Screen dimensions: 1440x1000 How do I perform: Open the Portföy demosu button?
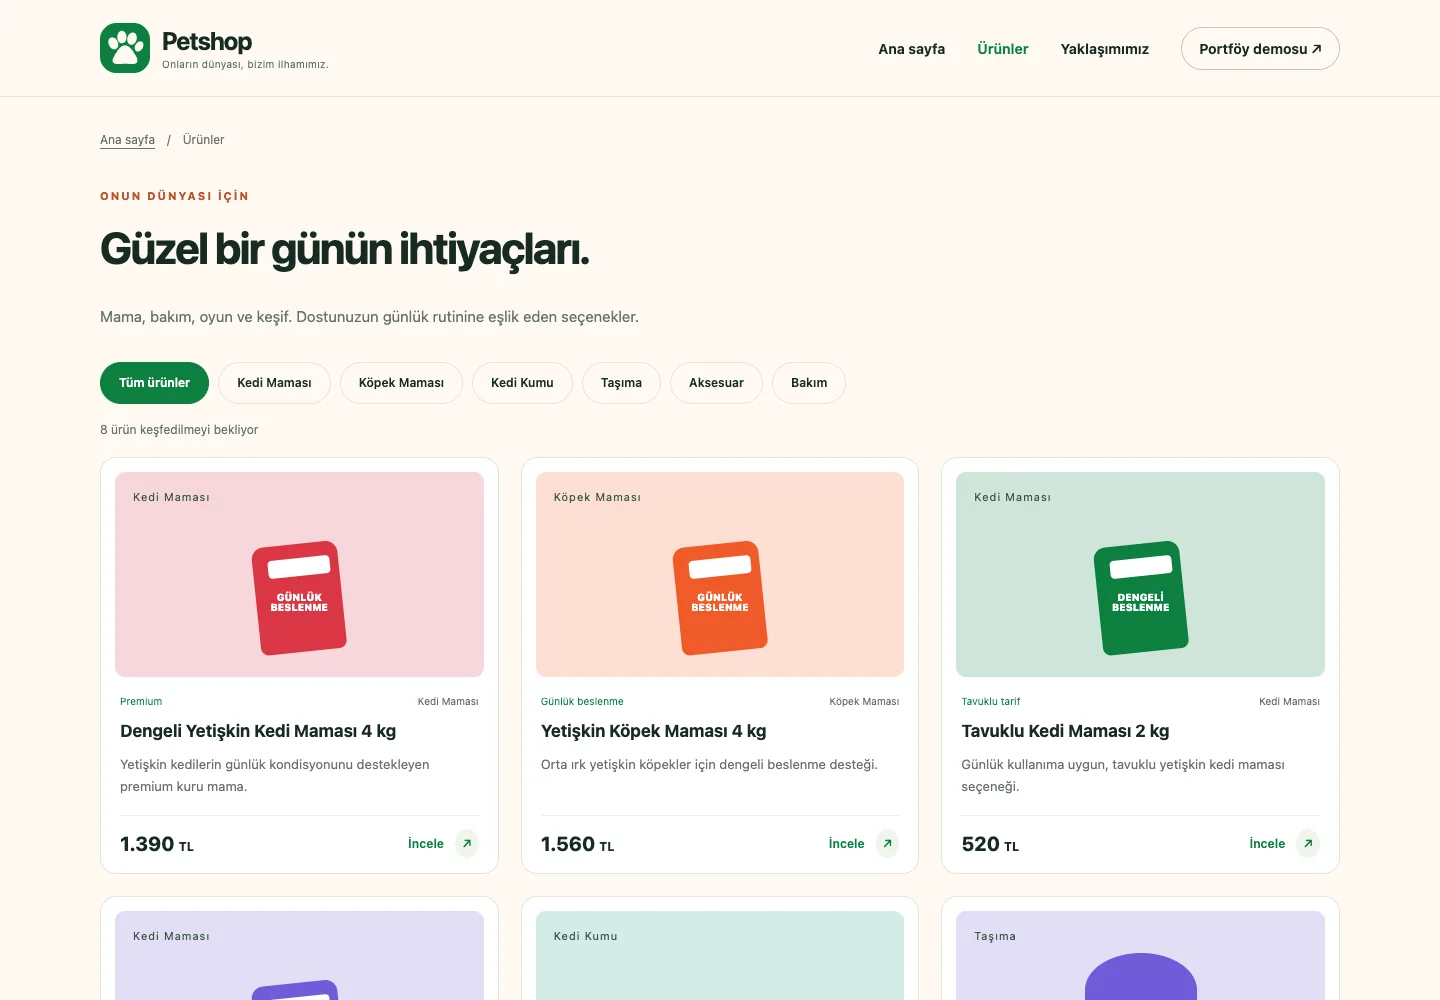click(1260, 48)
